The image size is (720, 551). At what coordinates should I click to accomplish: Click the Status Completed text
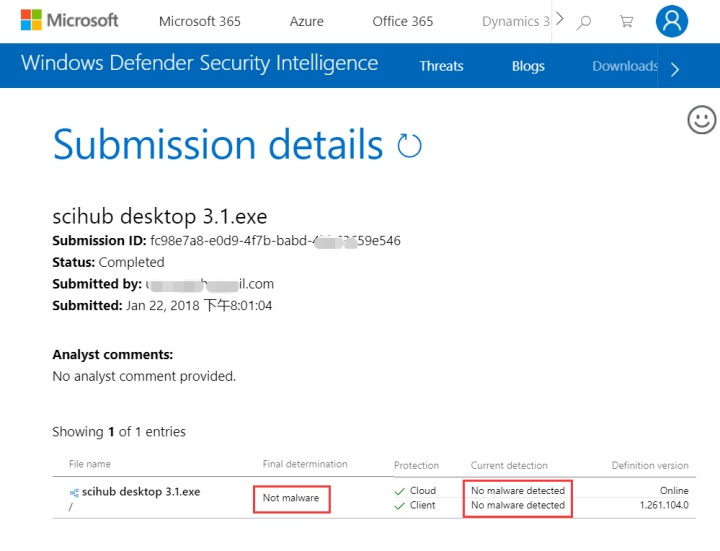pos(131,262)
